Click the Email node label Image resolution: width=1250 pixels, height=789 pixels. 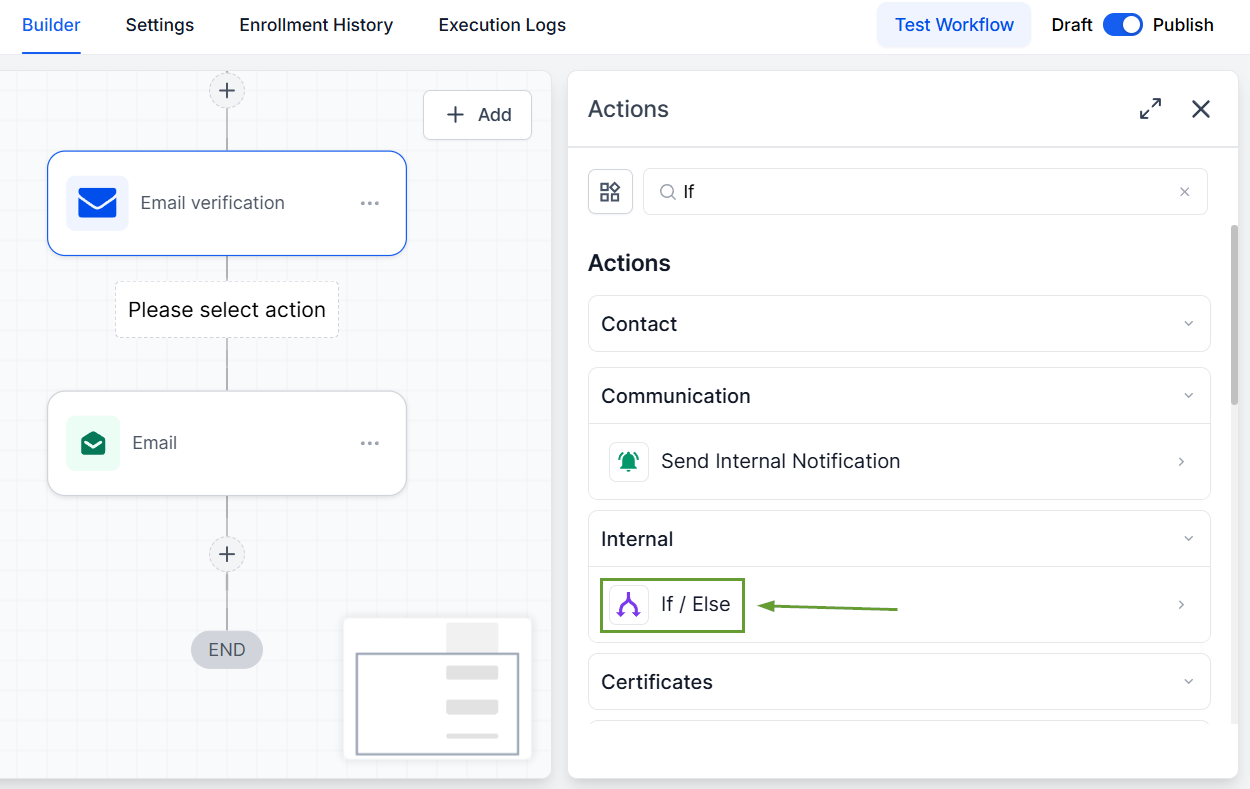click(155, 443)
